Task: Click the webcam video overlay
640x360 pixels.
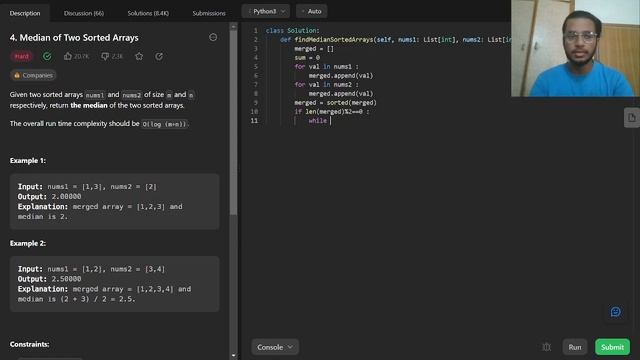Action: [x=575, y=48]
